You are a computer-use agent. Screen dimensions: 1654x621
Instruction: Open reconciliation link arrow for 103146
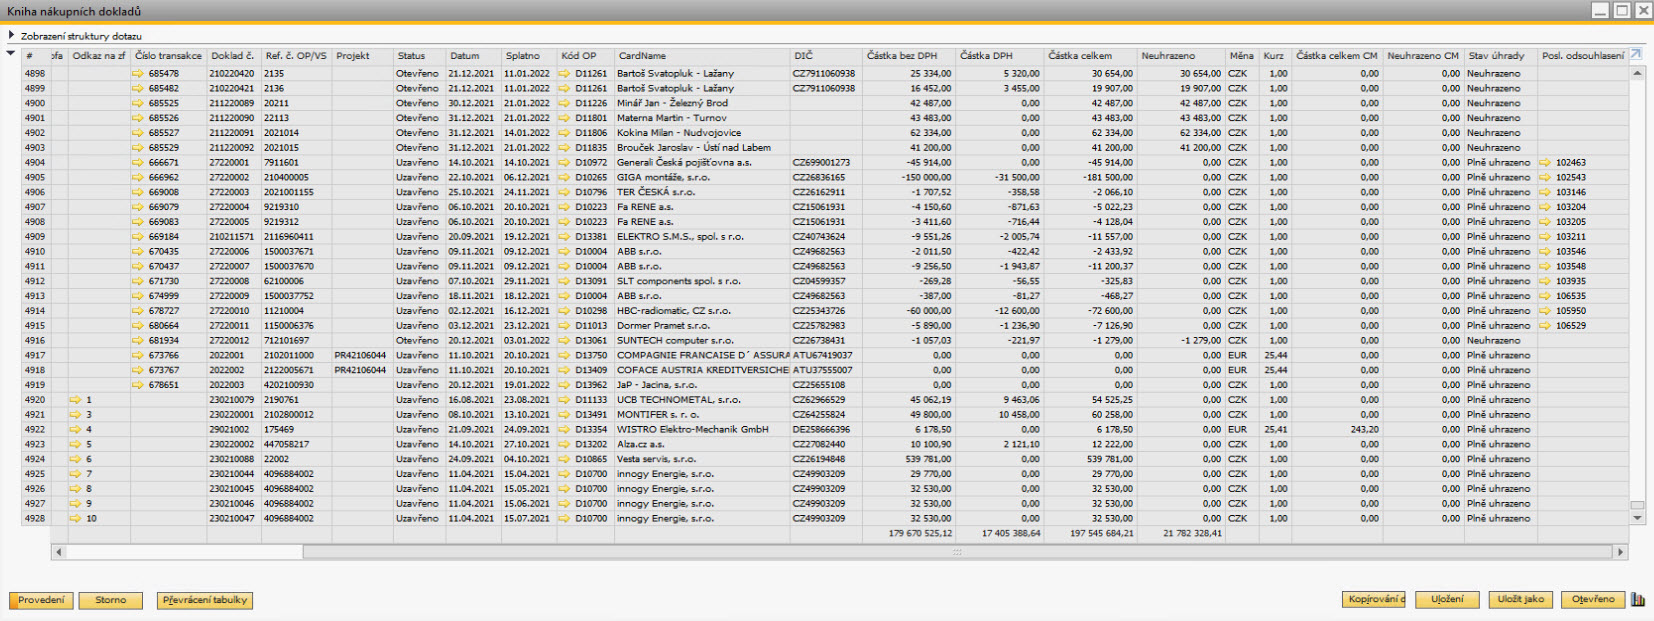1546,192
